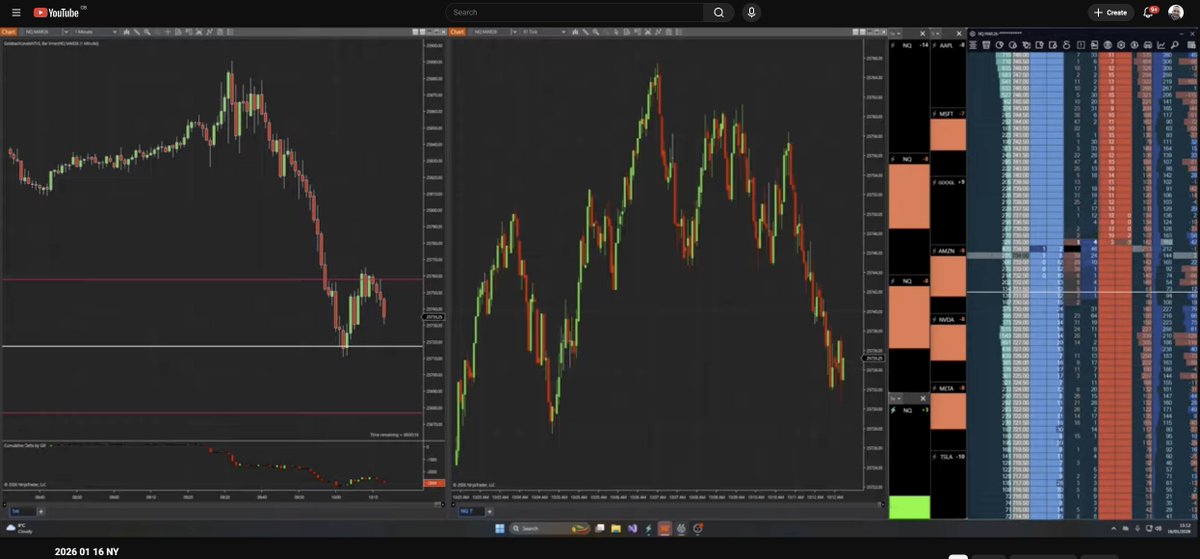Select the NQ -14 tile
1200x559 pixels.
click(909, 45)
